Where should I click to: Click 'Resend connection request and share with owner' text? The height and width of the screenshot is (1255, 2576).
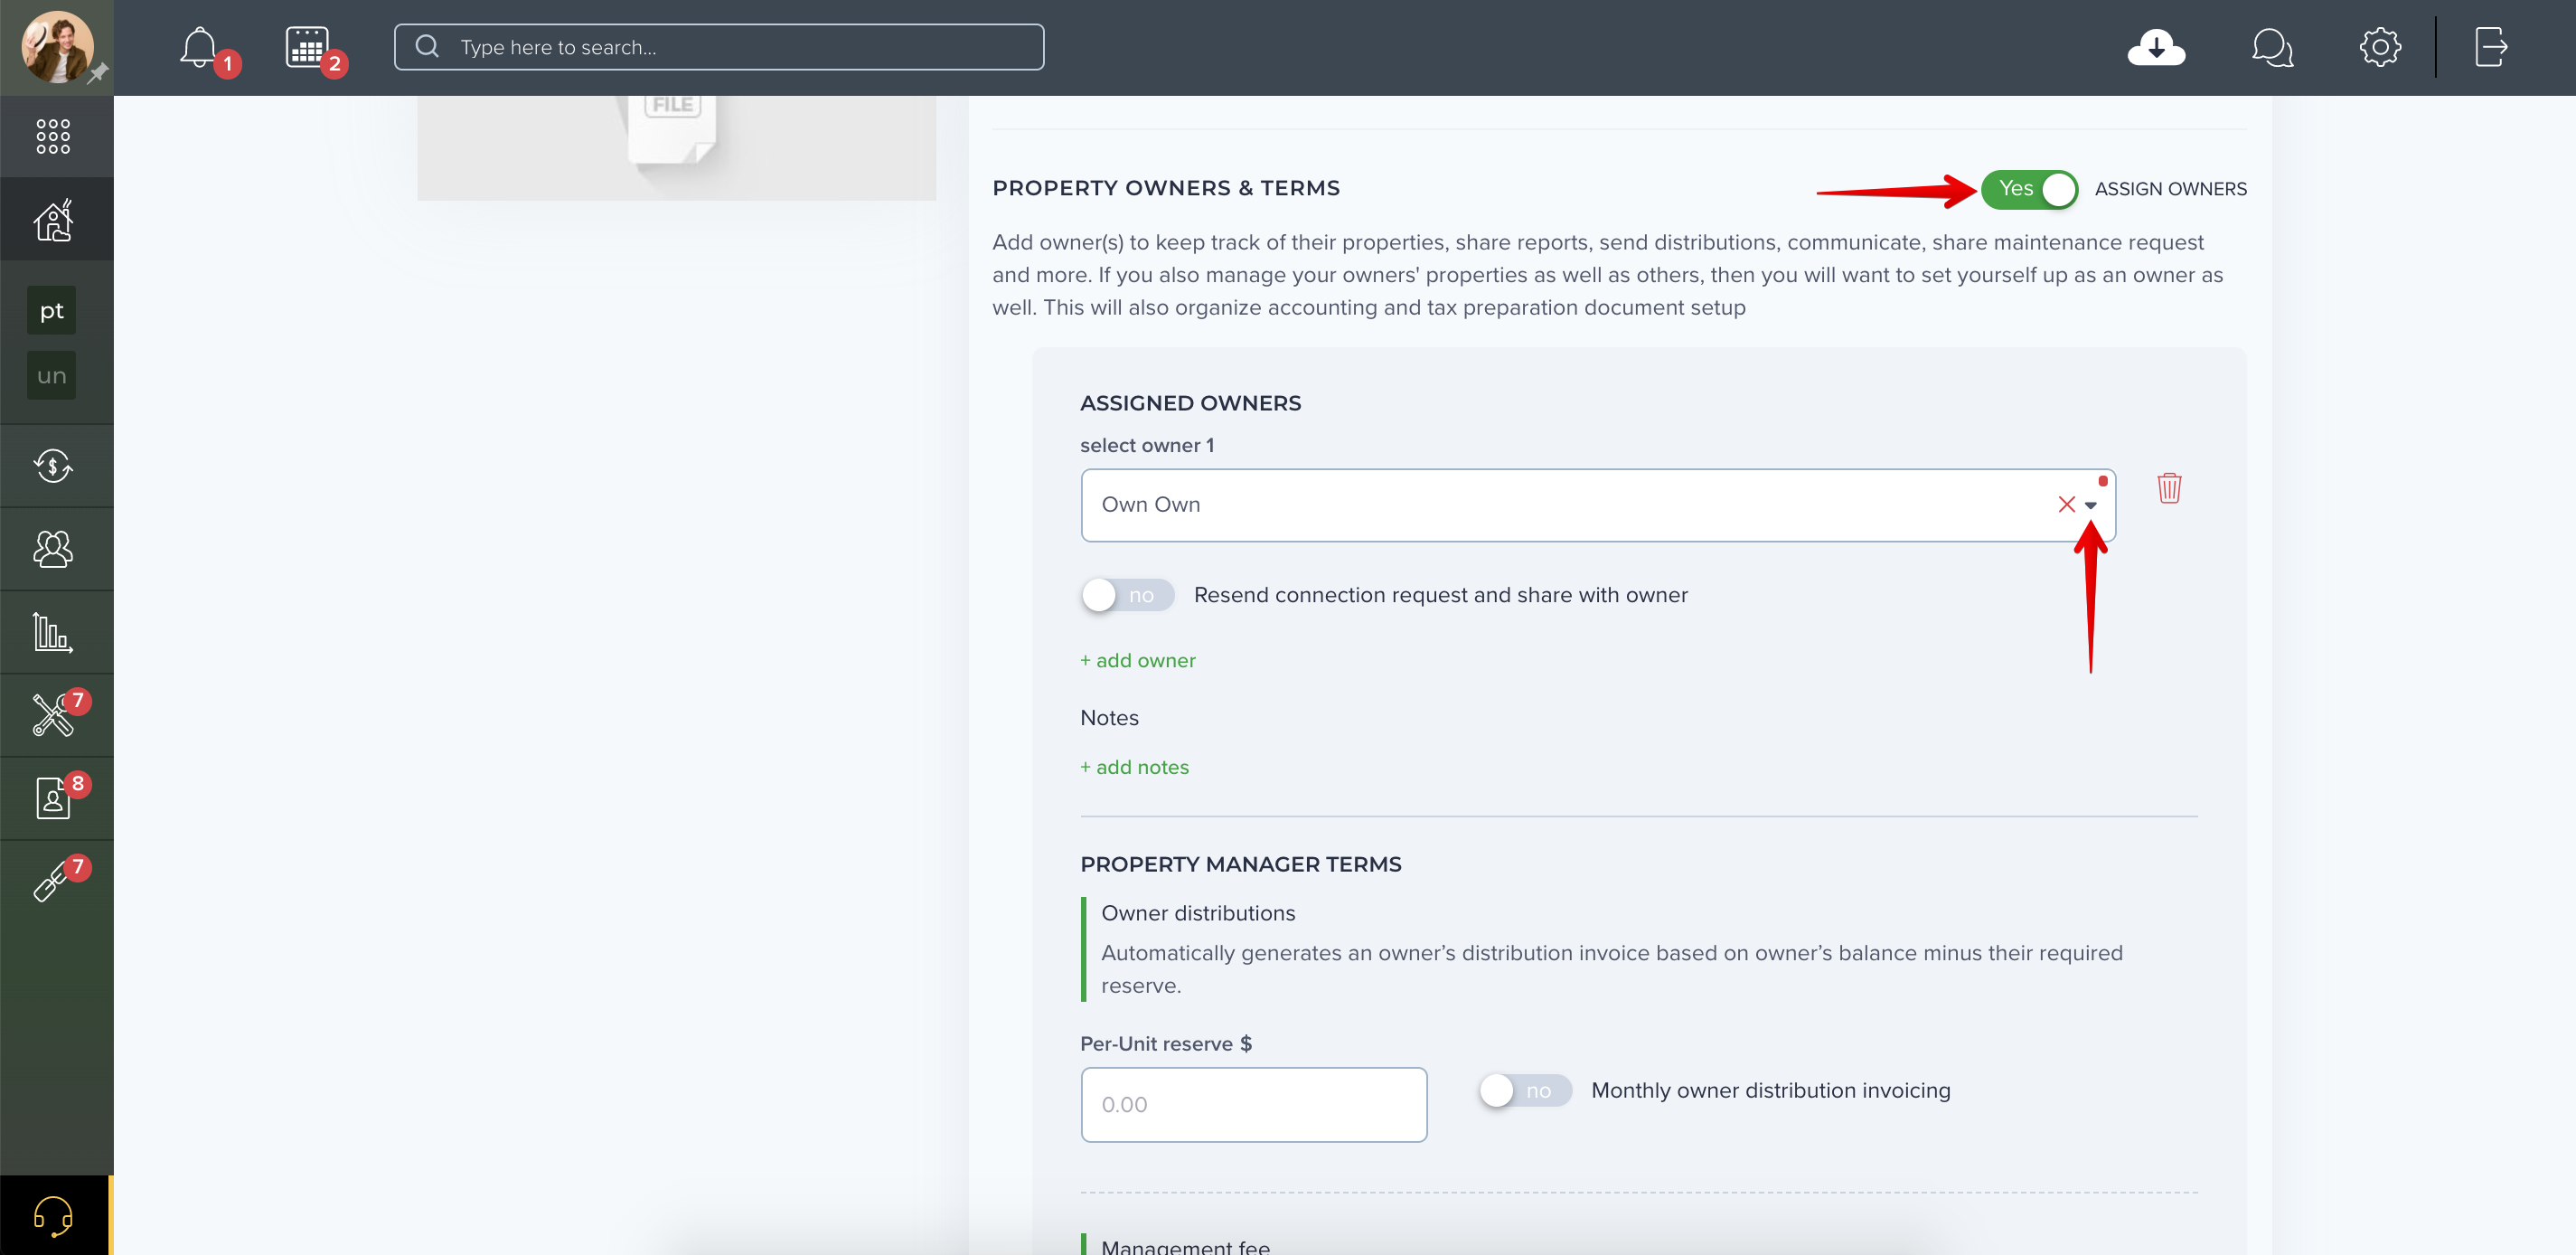pyautogui.click(x=1441, y=595)
